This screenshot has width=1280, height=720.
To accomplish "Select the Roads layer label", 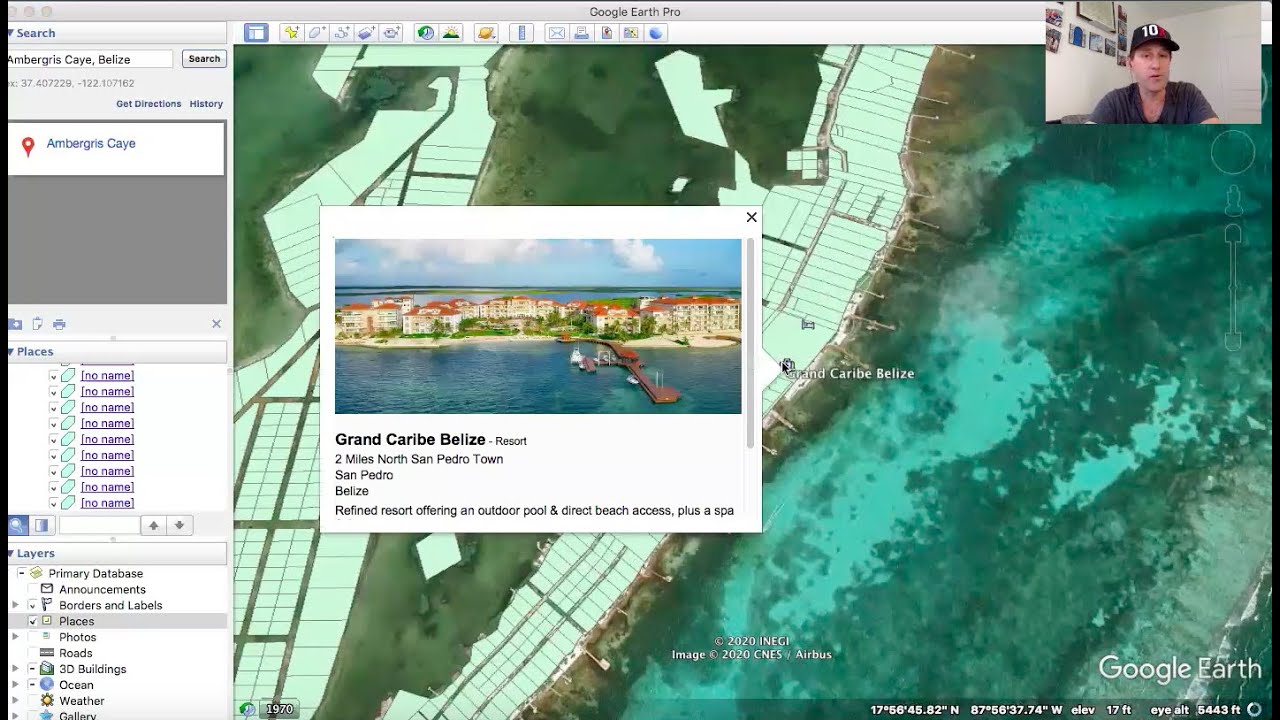I will [76, 653].
